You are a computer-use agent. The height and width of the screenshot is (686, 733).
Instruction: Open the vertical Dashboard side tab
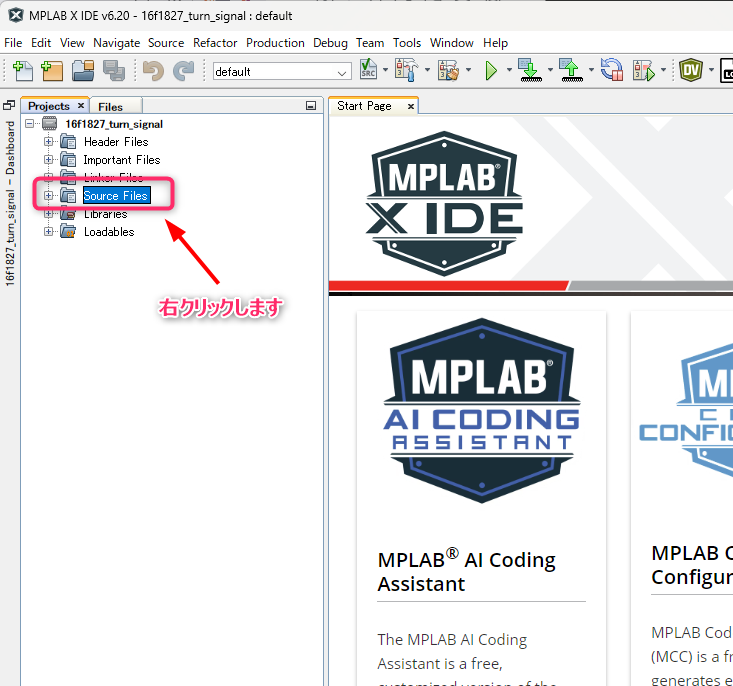coord(10,203)
